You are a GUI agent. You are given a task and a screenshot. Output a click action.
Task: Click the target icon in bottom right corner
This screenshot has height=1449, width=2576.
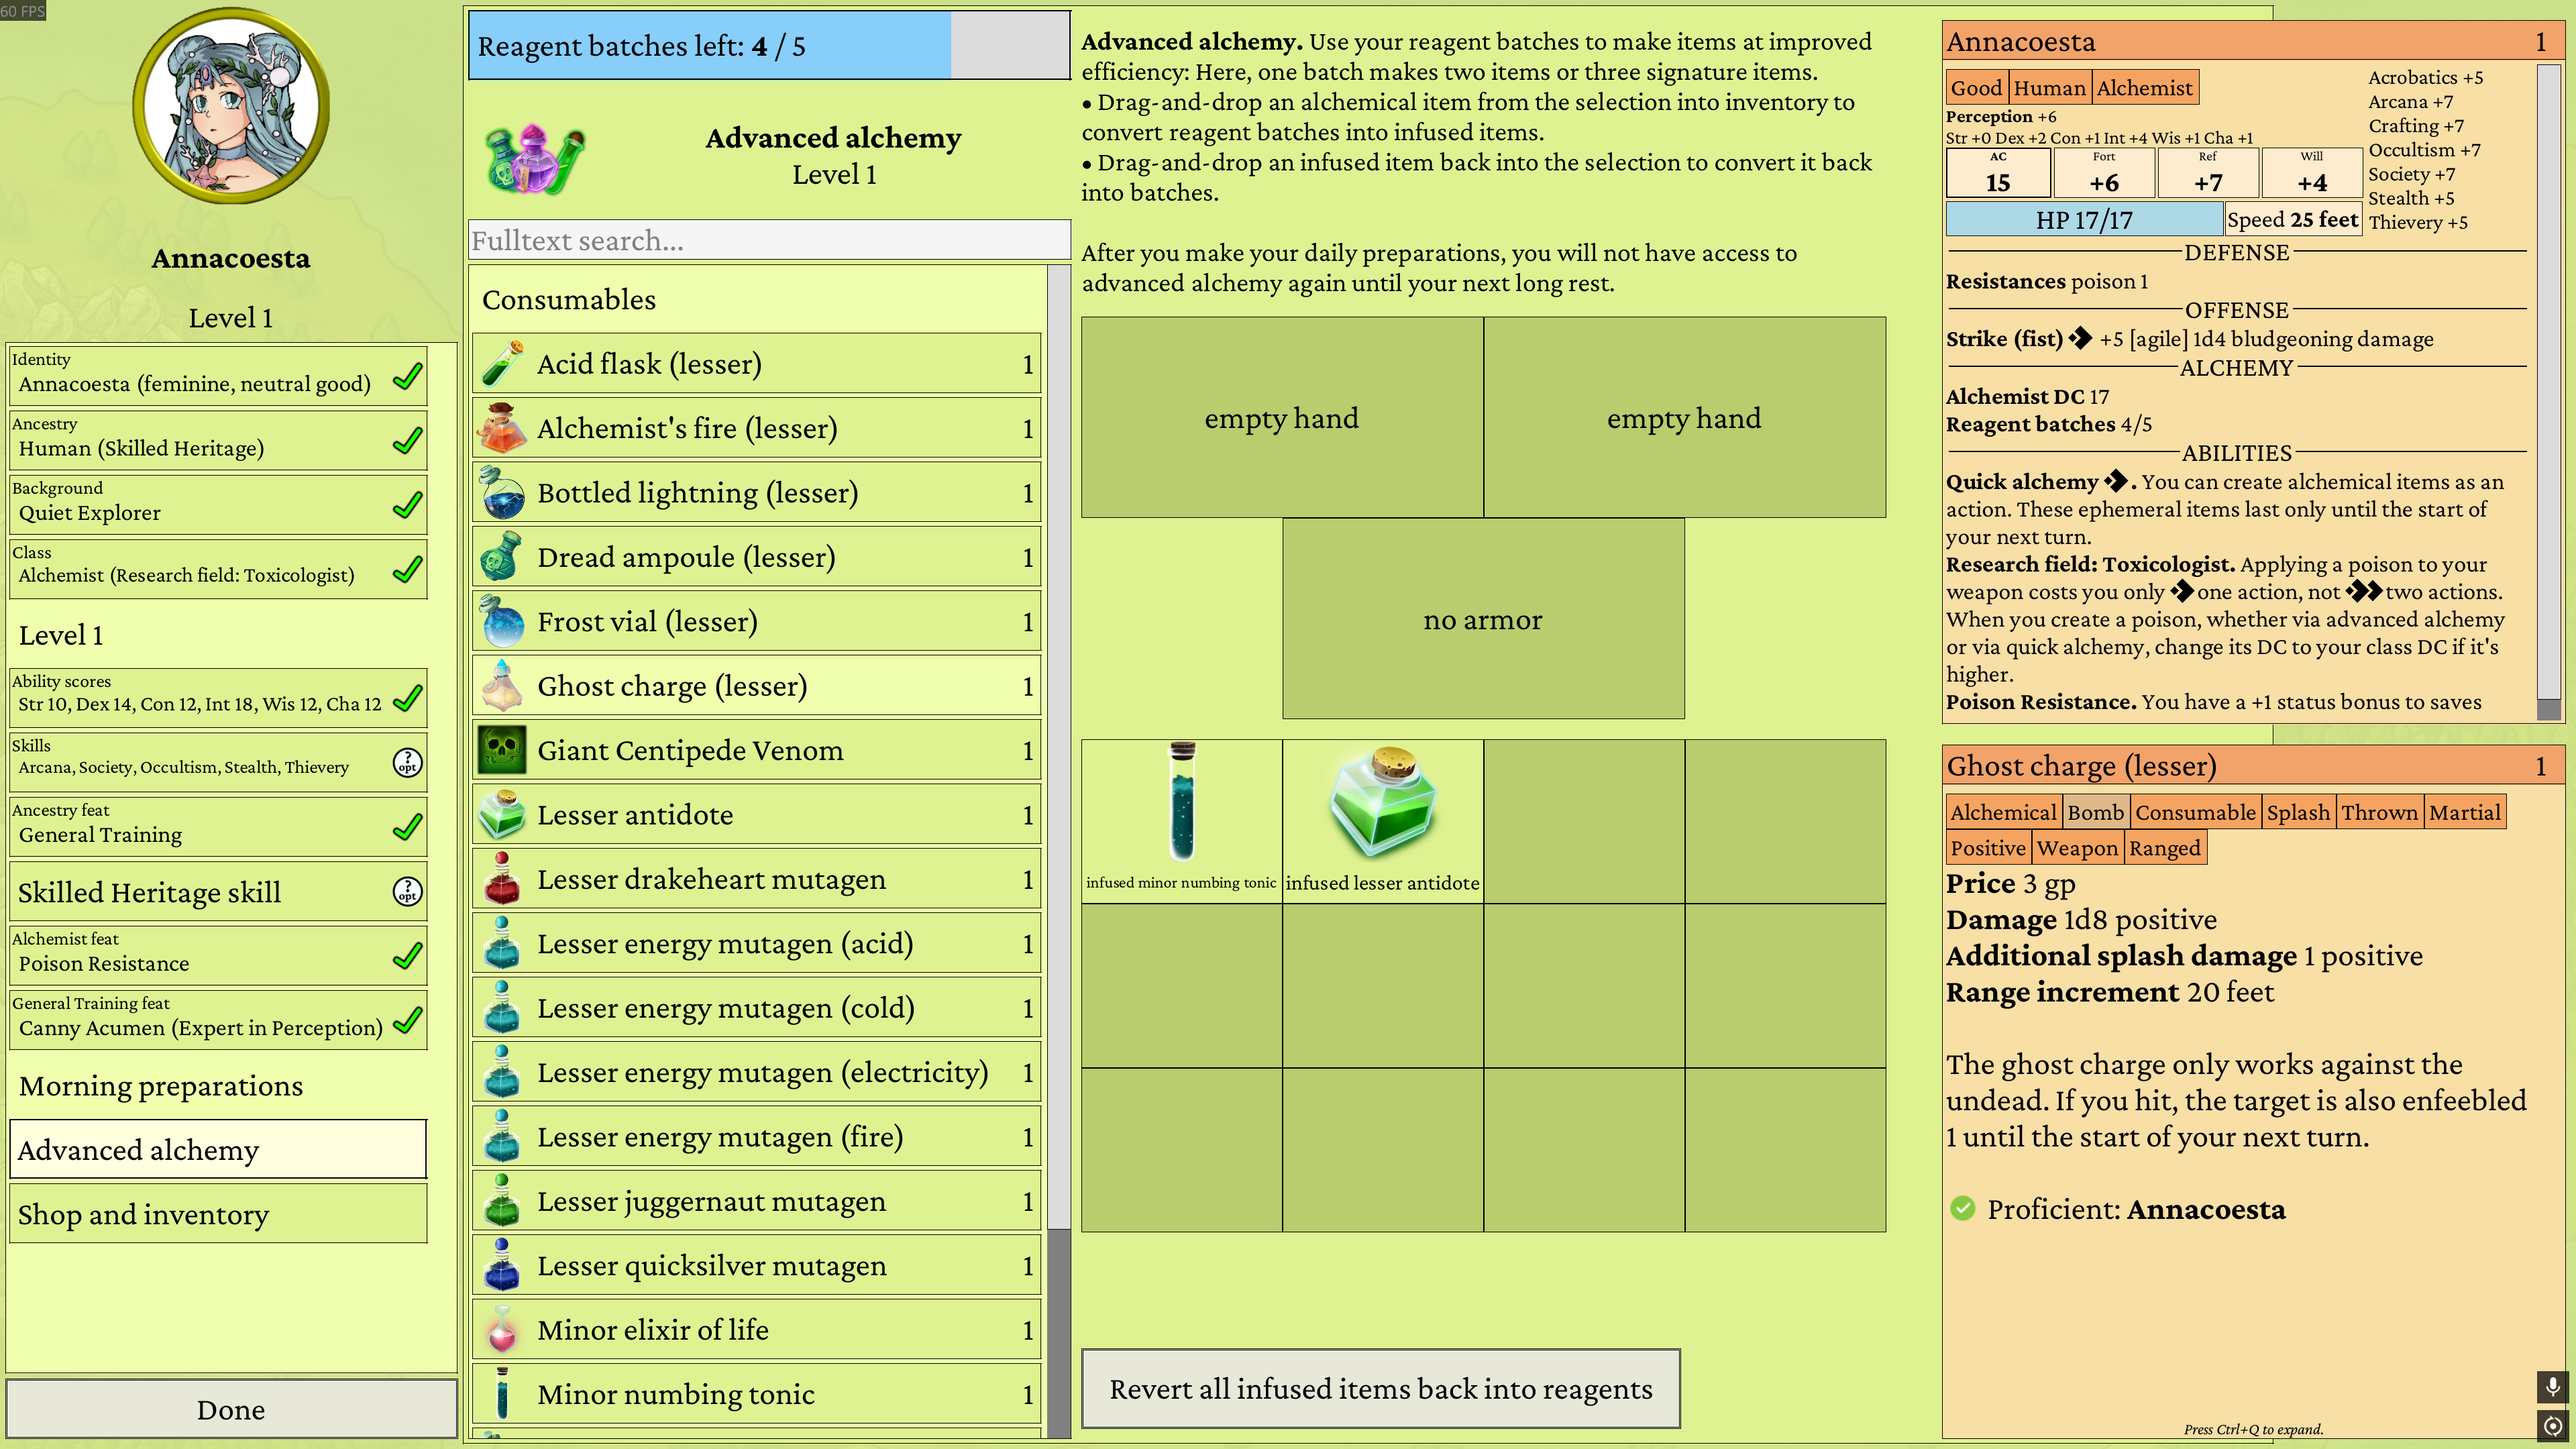2552,1425
